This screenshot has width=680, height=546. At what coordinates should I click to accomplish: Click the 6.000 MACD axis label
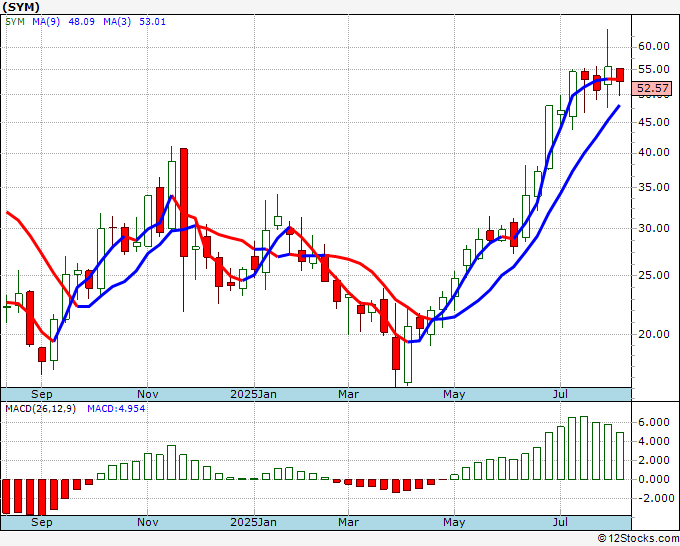point(654,422)
